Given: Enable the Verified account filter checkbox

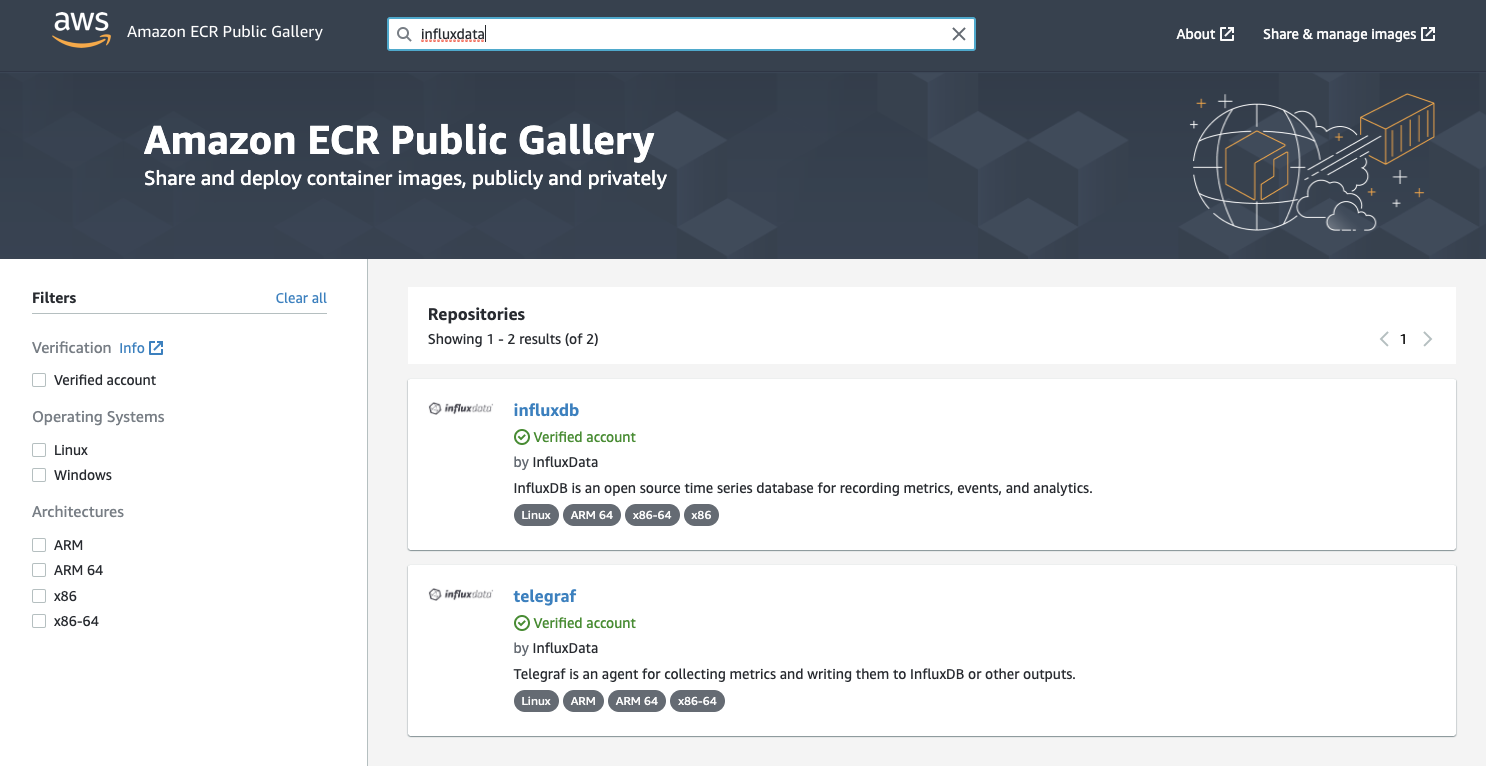Looking at the screenshot, I should (x=39, y=380).
